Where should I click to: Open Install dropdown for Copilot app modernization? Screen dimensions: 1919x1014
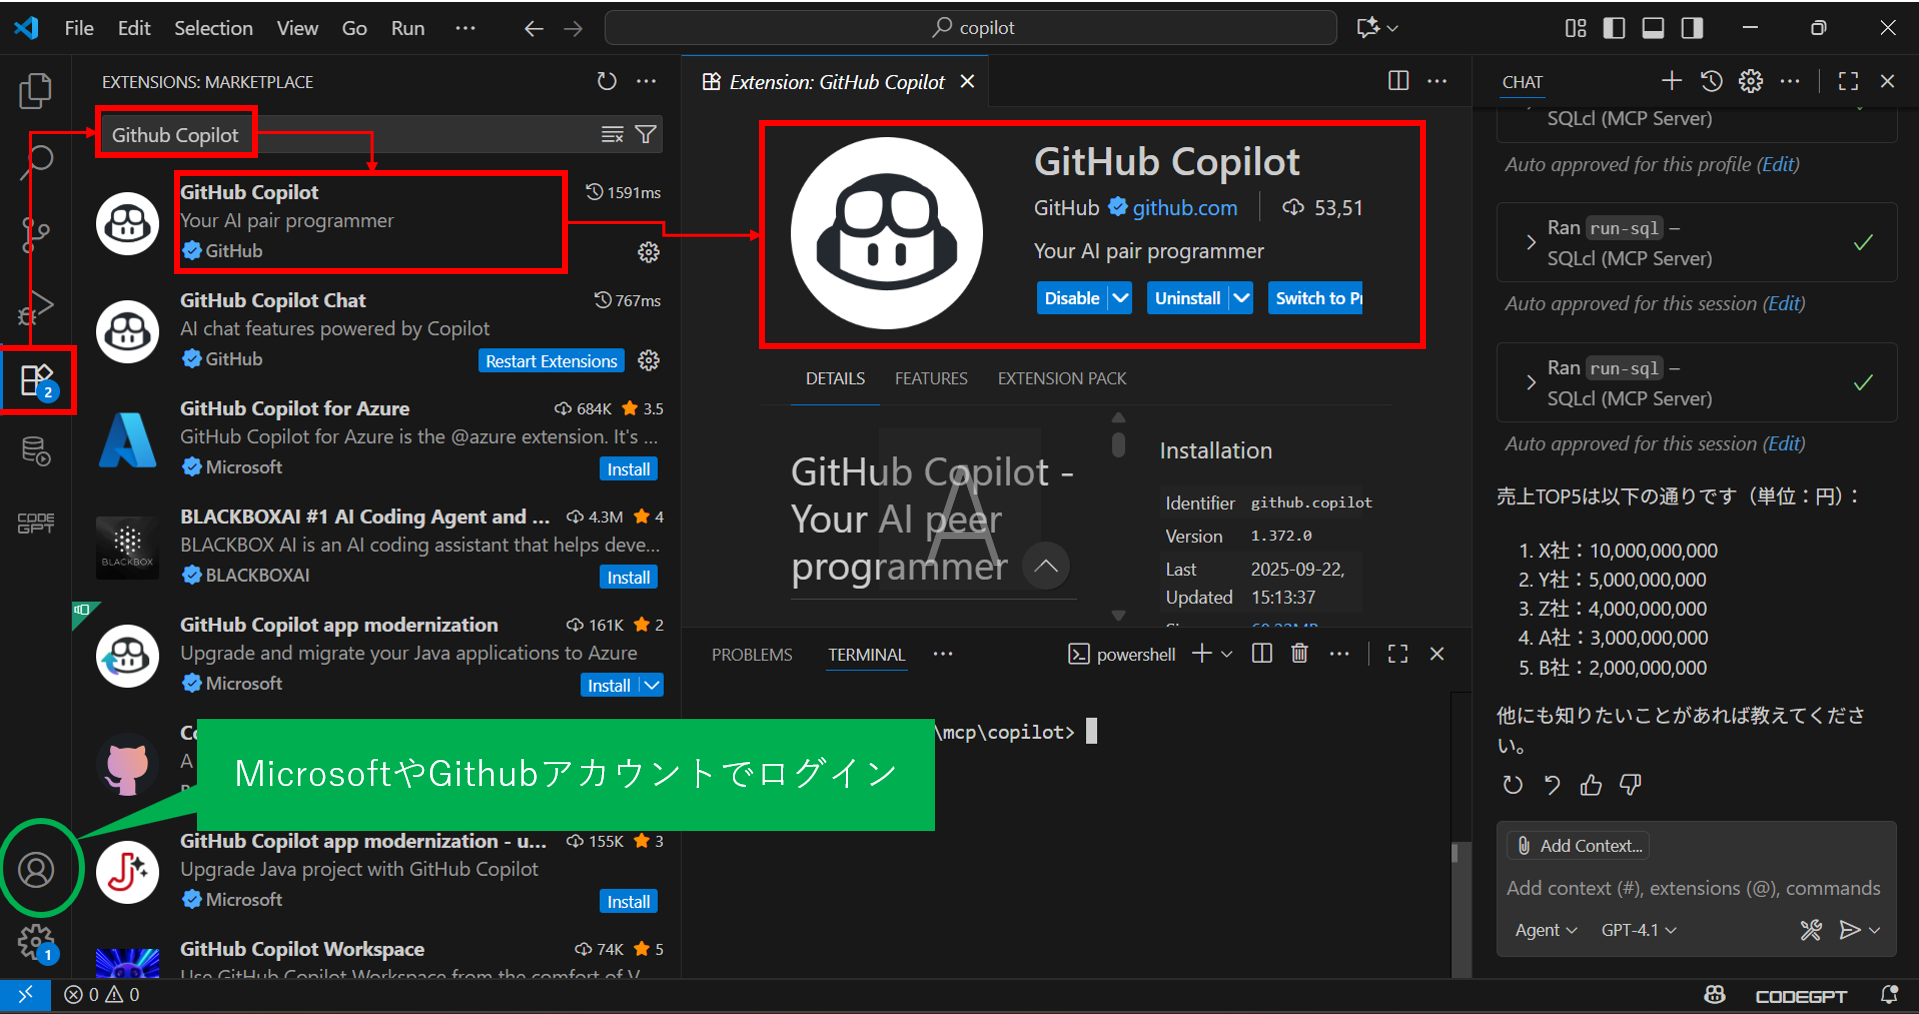(652, 685)
